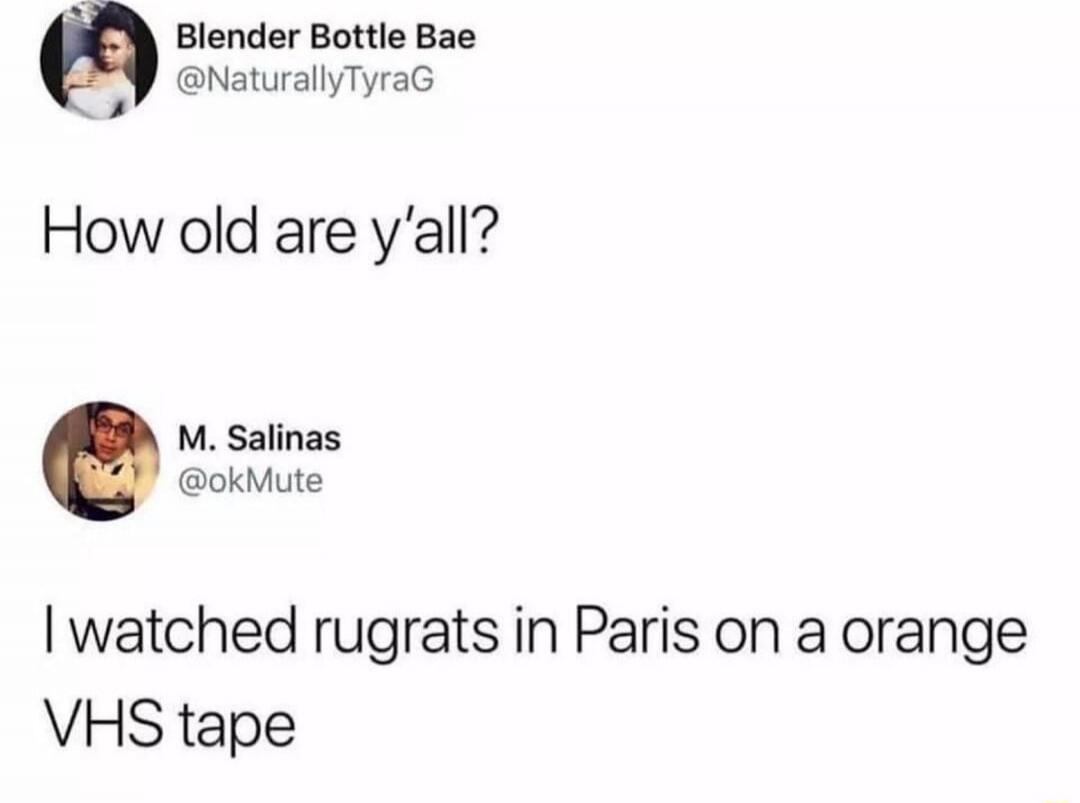This screenshot has width=1080, height=803.
Task: Open the "How old are y'all?" tweet
Action: click(x=269, y=234)
